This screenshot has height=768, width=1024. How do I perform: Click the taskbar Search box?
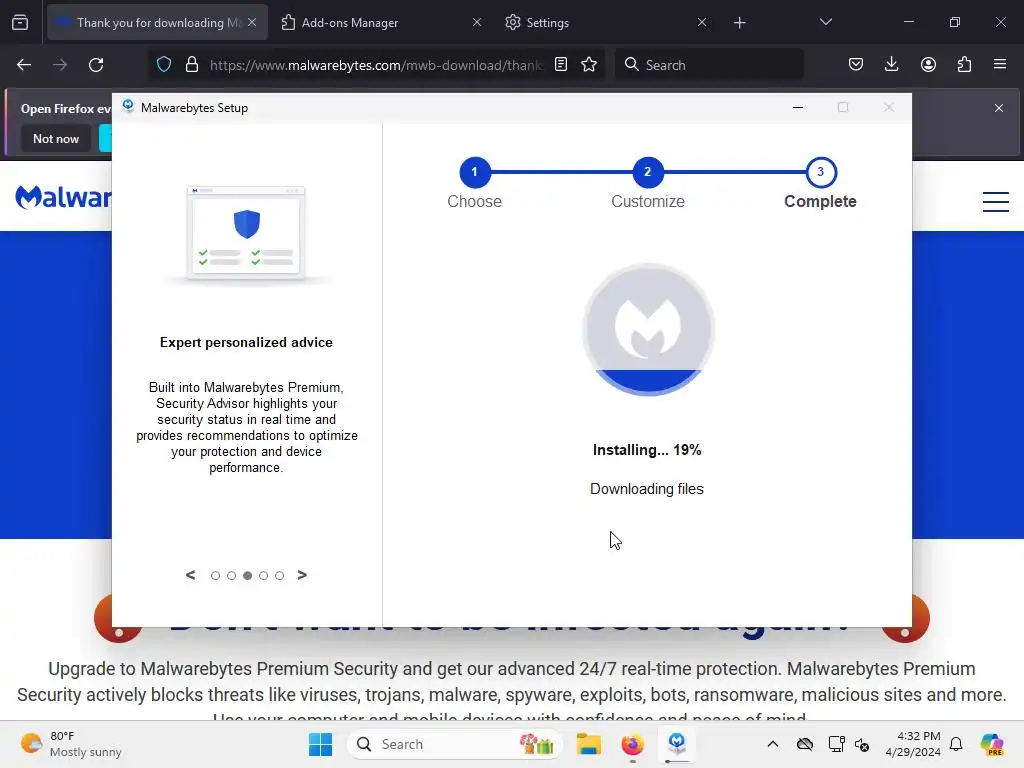(455, 744)
